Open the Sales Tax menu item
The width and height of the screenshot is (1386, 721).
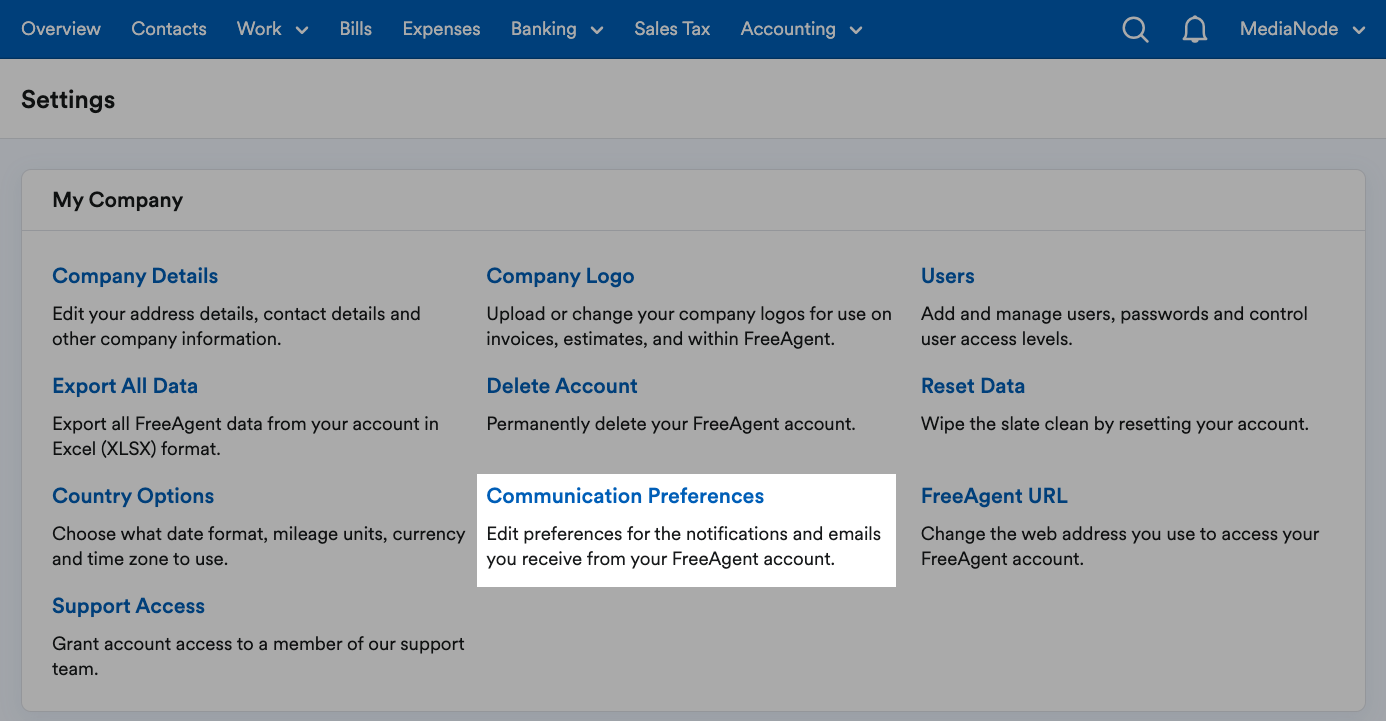point(672,29)
